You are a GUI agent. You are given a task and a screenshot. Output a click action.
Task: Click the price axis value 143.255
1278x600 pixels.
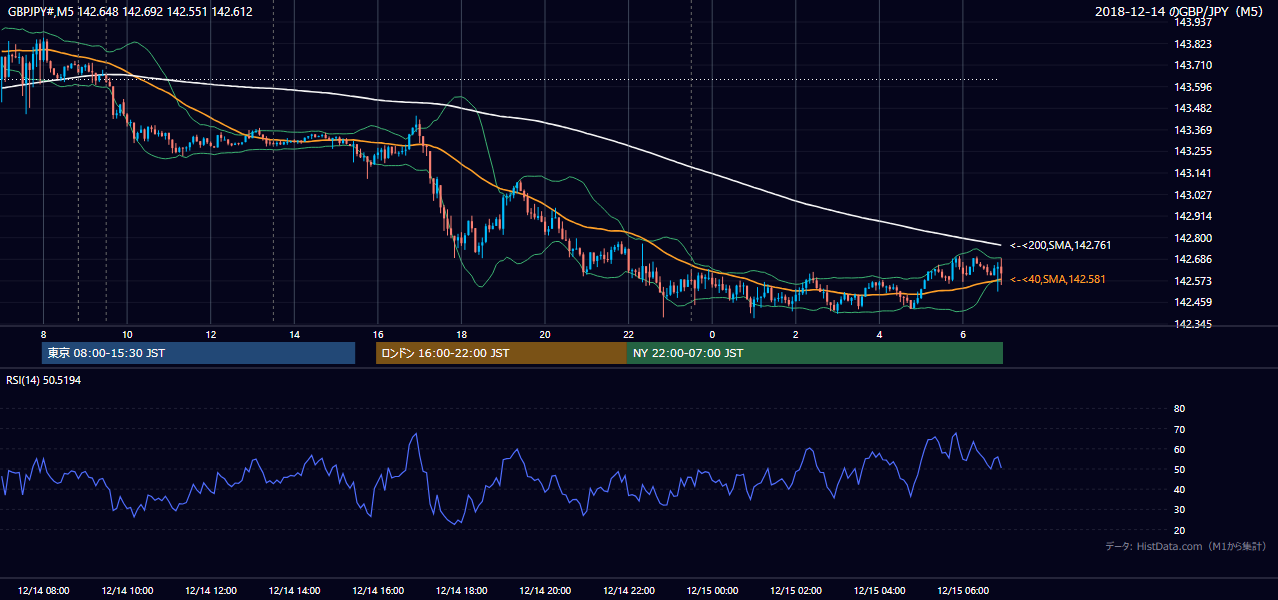(x=1192, y=151)
